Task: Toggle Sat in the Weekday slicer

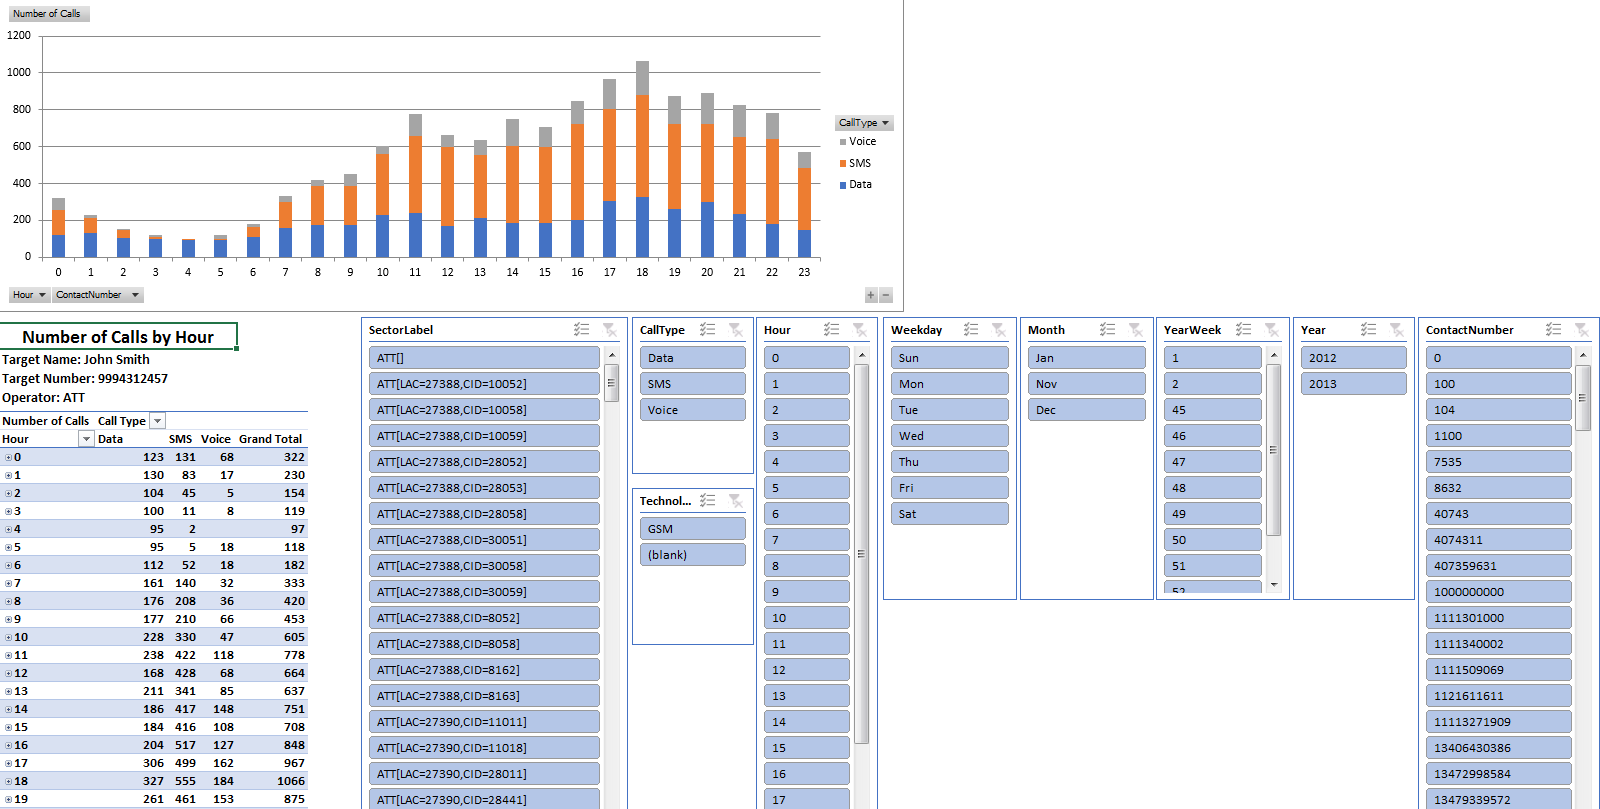Action: click(x=949, y=514)
